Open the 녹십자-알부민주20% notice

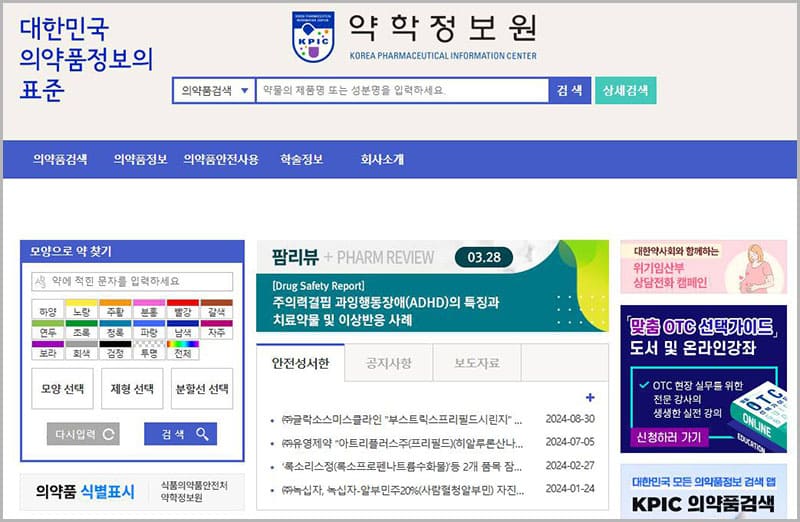pyautogui.click(x=402, y=490)
